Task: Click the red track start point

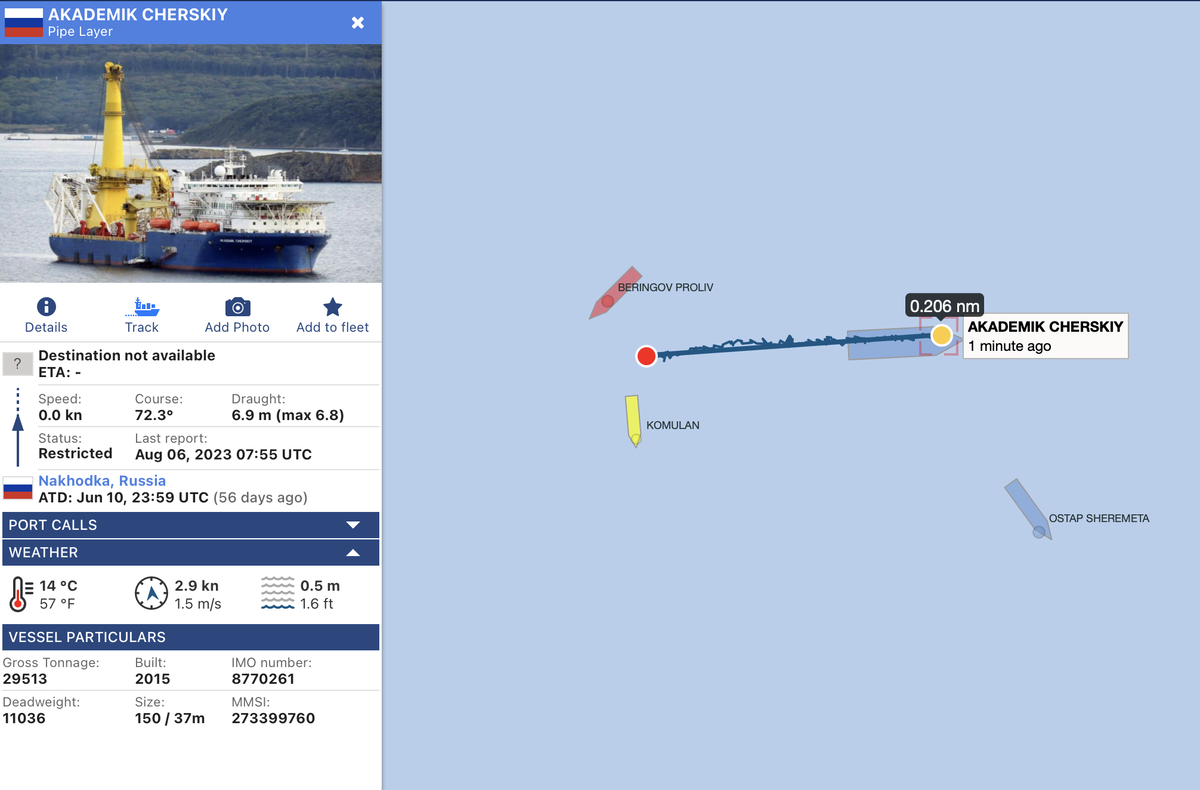Action: tap(646, 356)
